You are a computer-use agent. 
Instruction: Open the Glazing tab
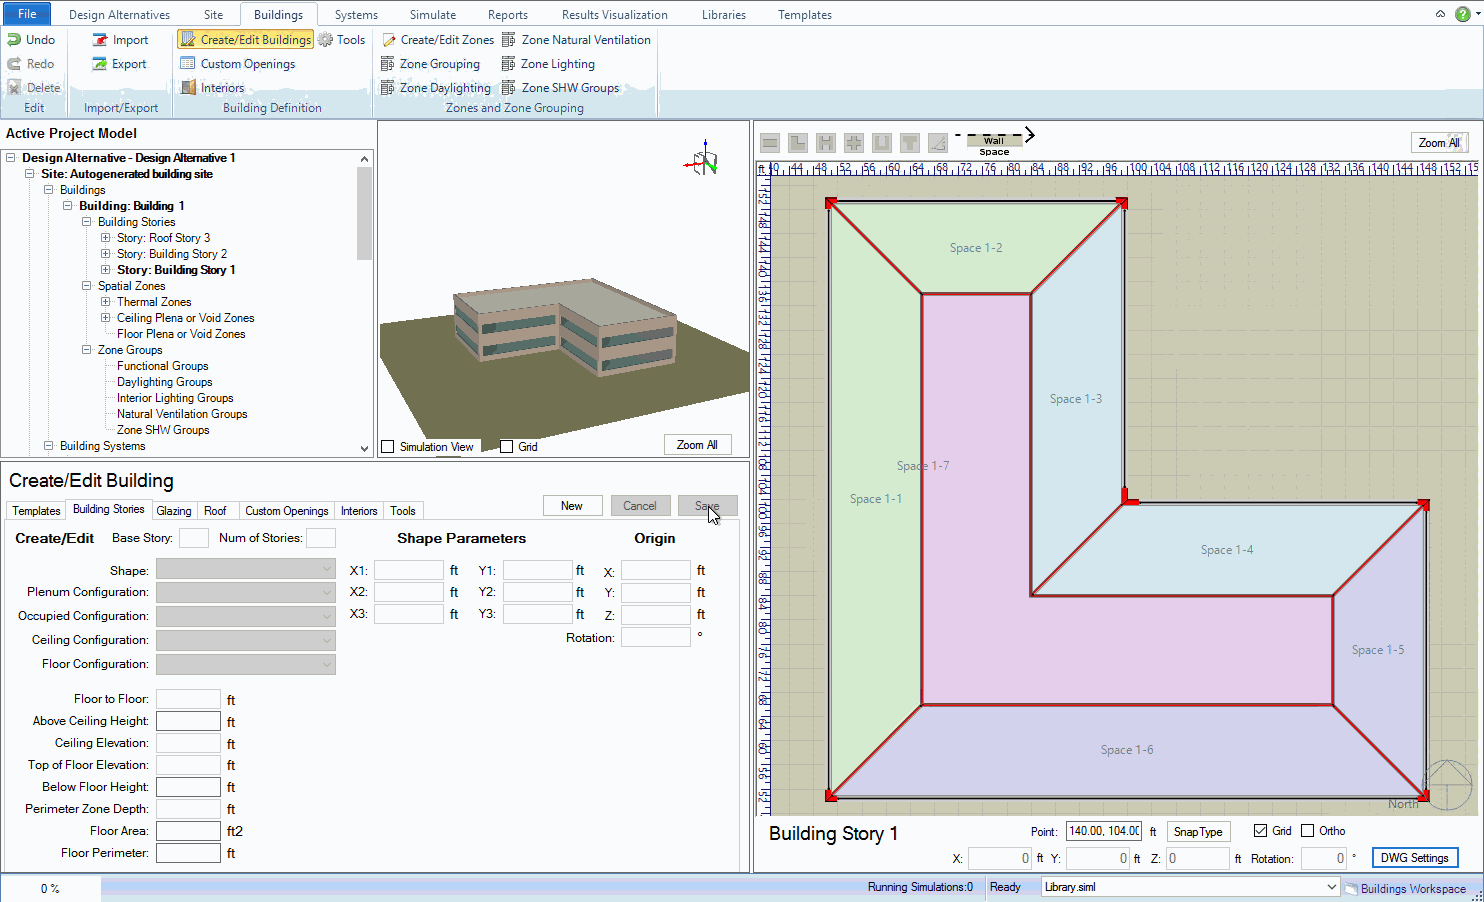coord(174,511)
